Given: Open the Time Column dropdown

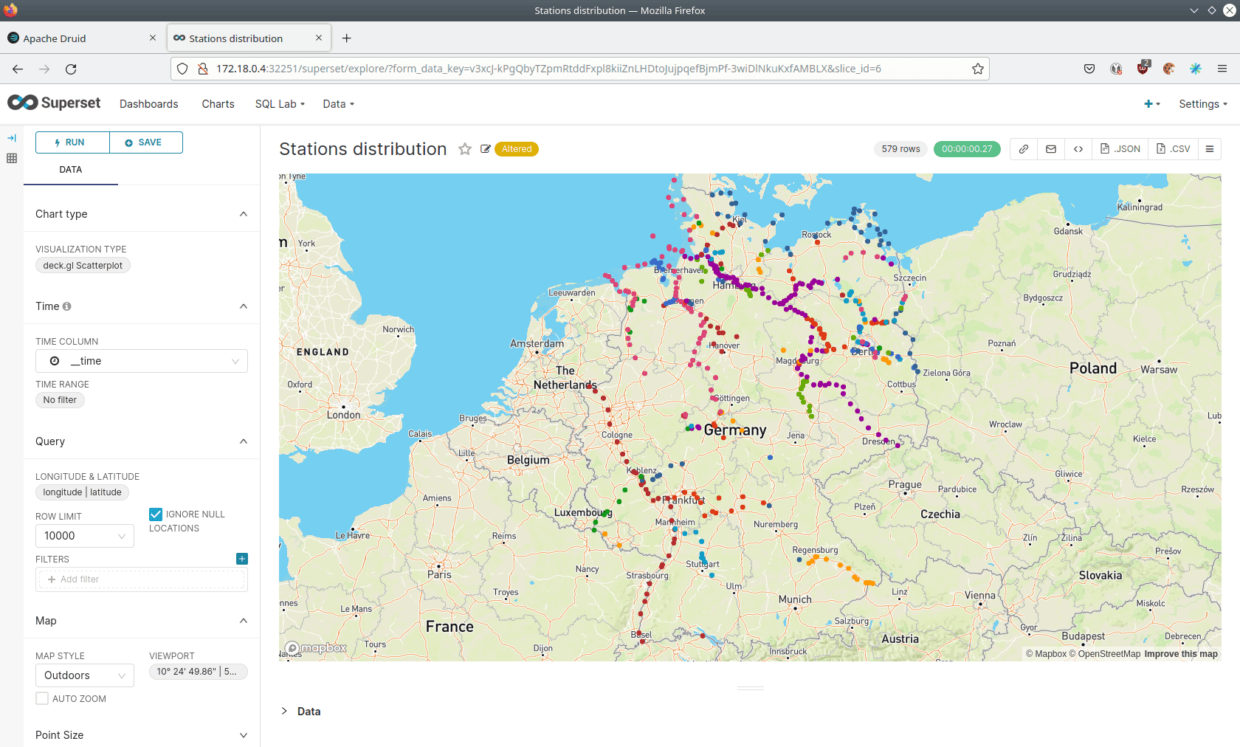Looking at the screenshot, I should (x=141, y=361).
